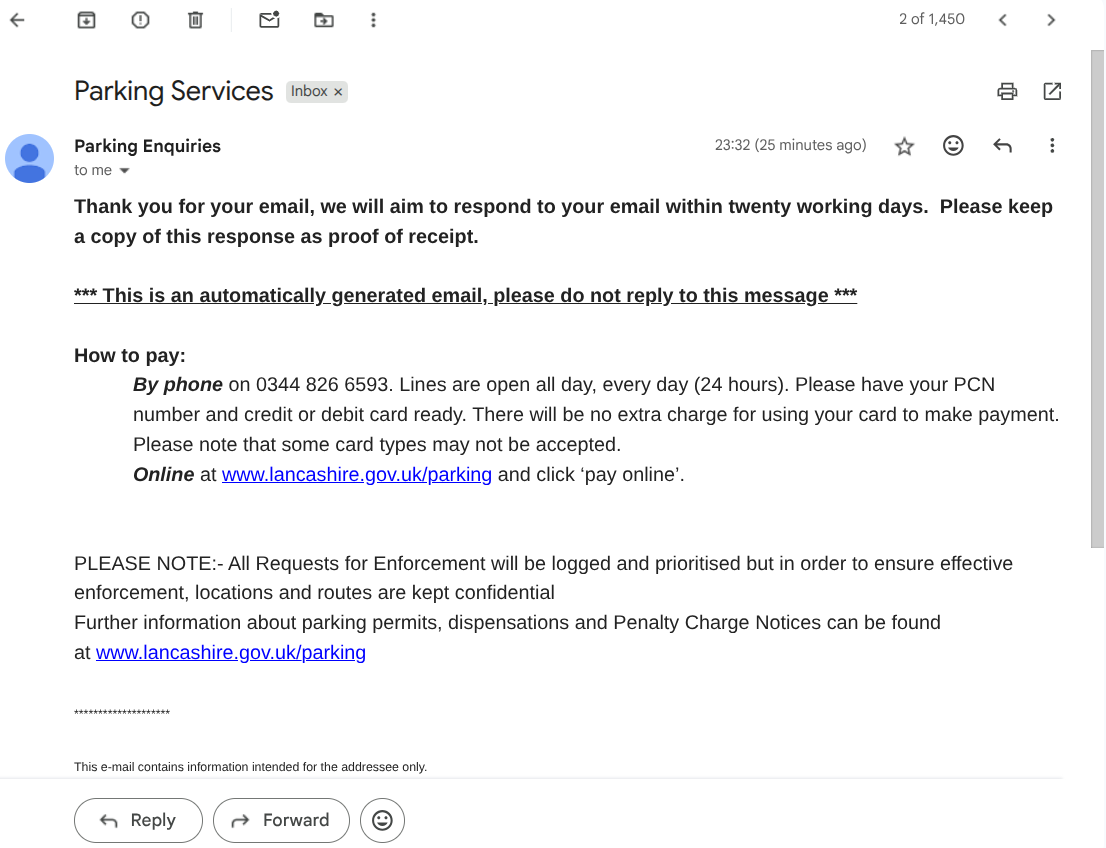The image size is (1106, 848).
Task: Open the email in a new window
Action: pos(1052,92)
